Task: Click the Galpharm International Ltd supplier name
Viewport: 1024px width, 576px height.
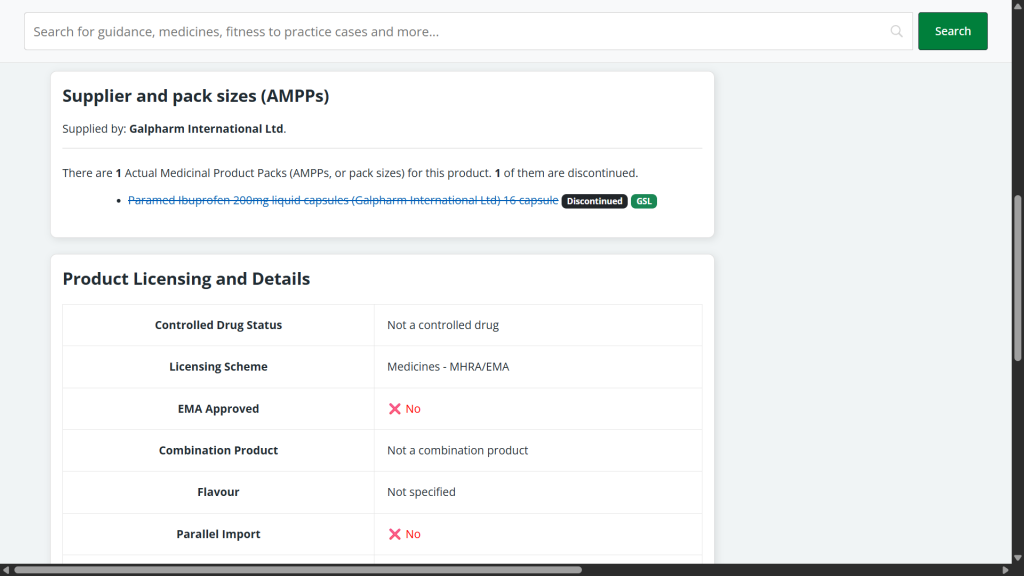Action: pos(206,129)
